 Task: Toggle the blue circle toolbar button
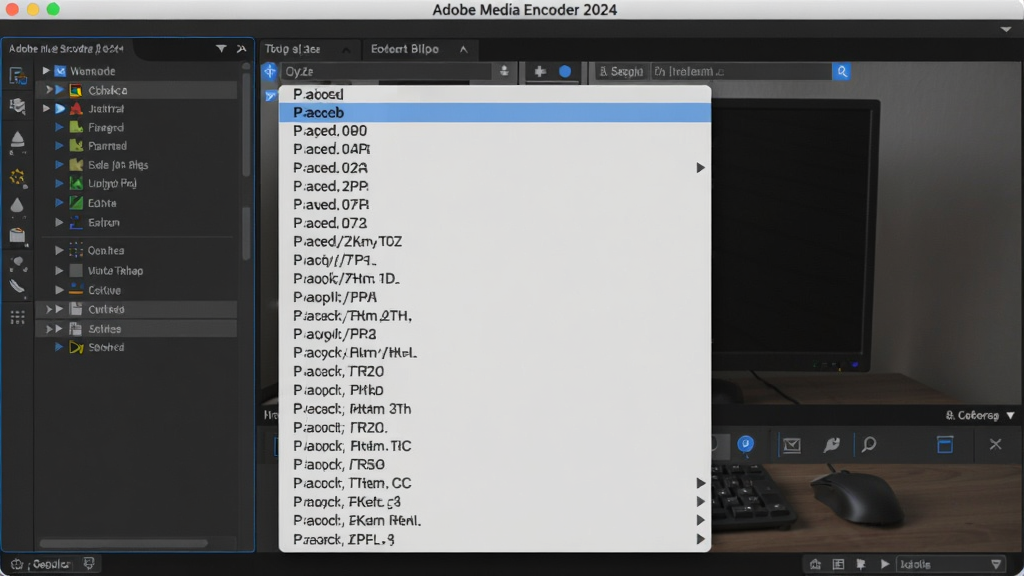[565, 71]
